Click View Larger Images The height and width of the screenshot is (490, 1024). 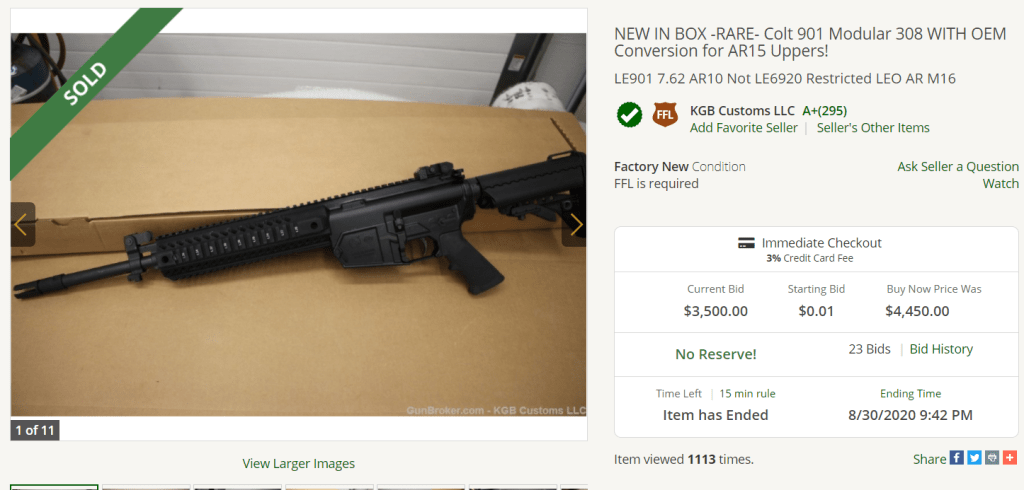pyautogui.click(x=298, y=464)
